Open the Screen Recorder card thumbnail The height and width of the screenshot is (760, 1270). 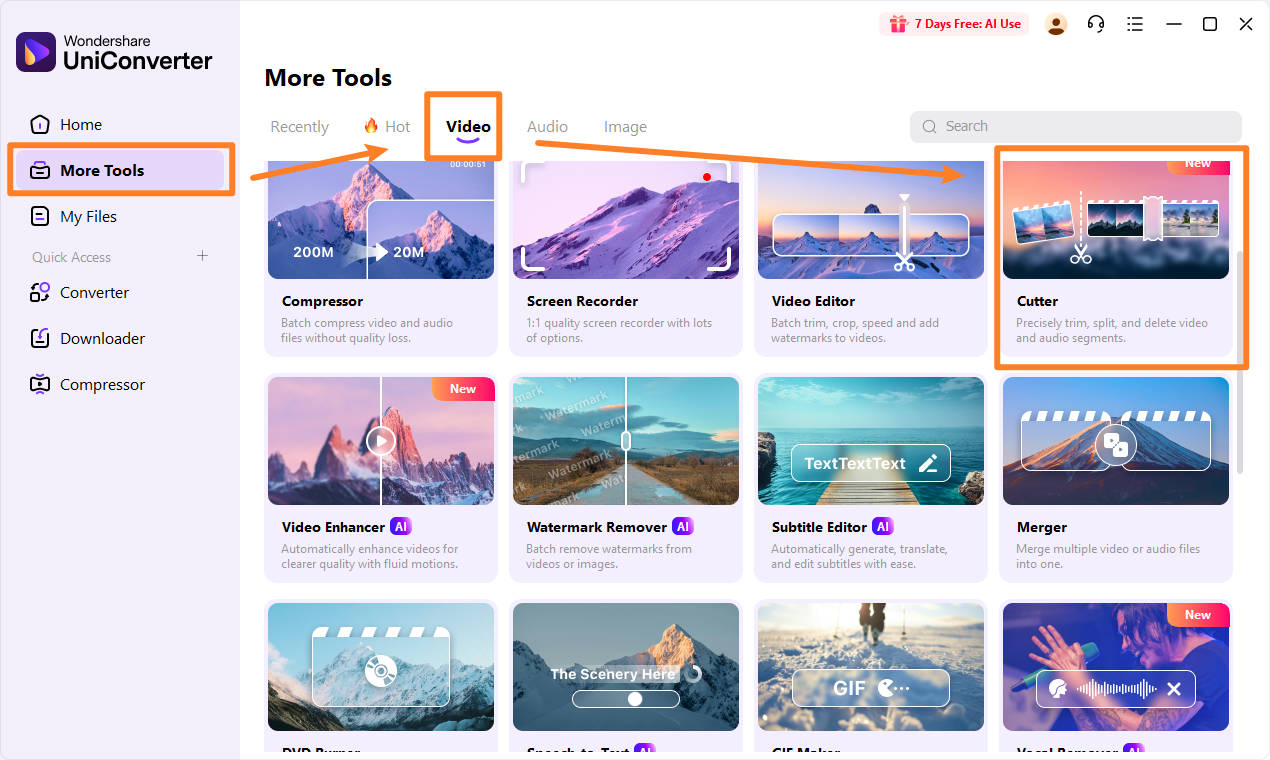[626, 220]
